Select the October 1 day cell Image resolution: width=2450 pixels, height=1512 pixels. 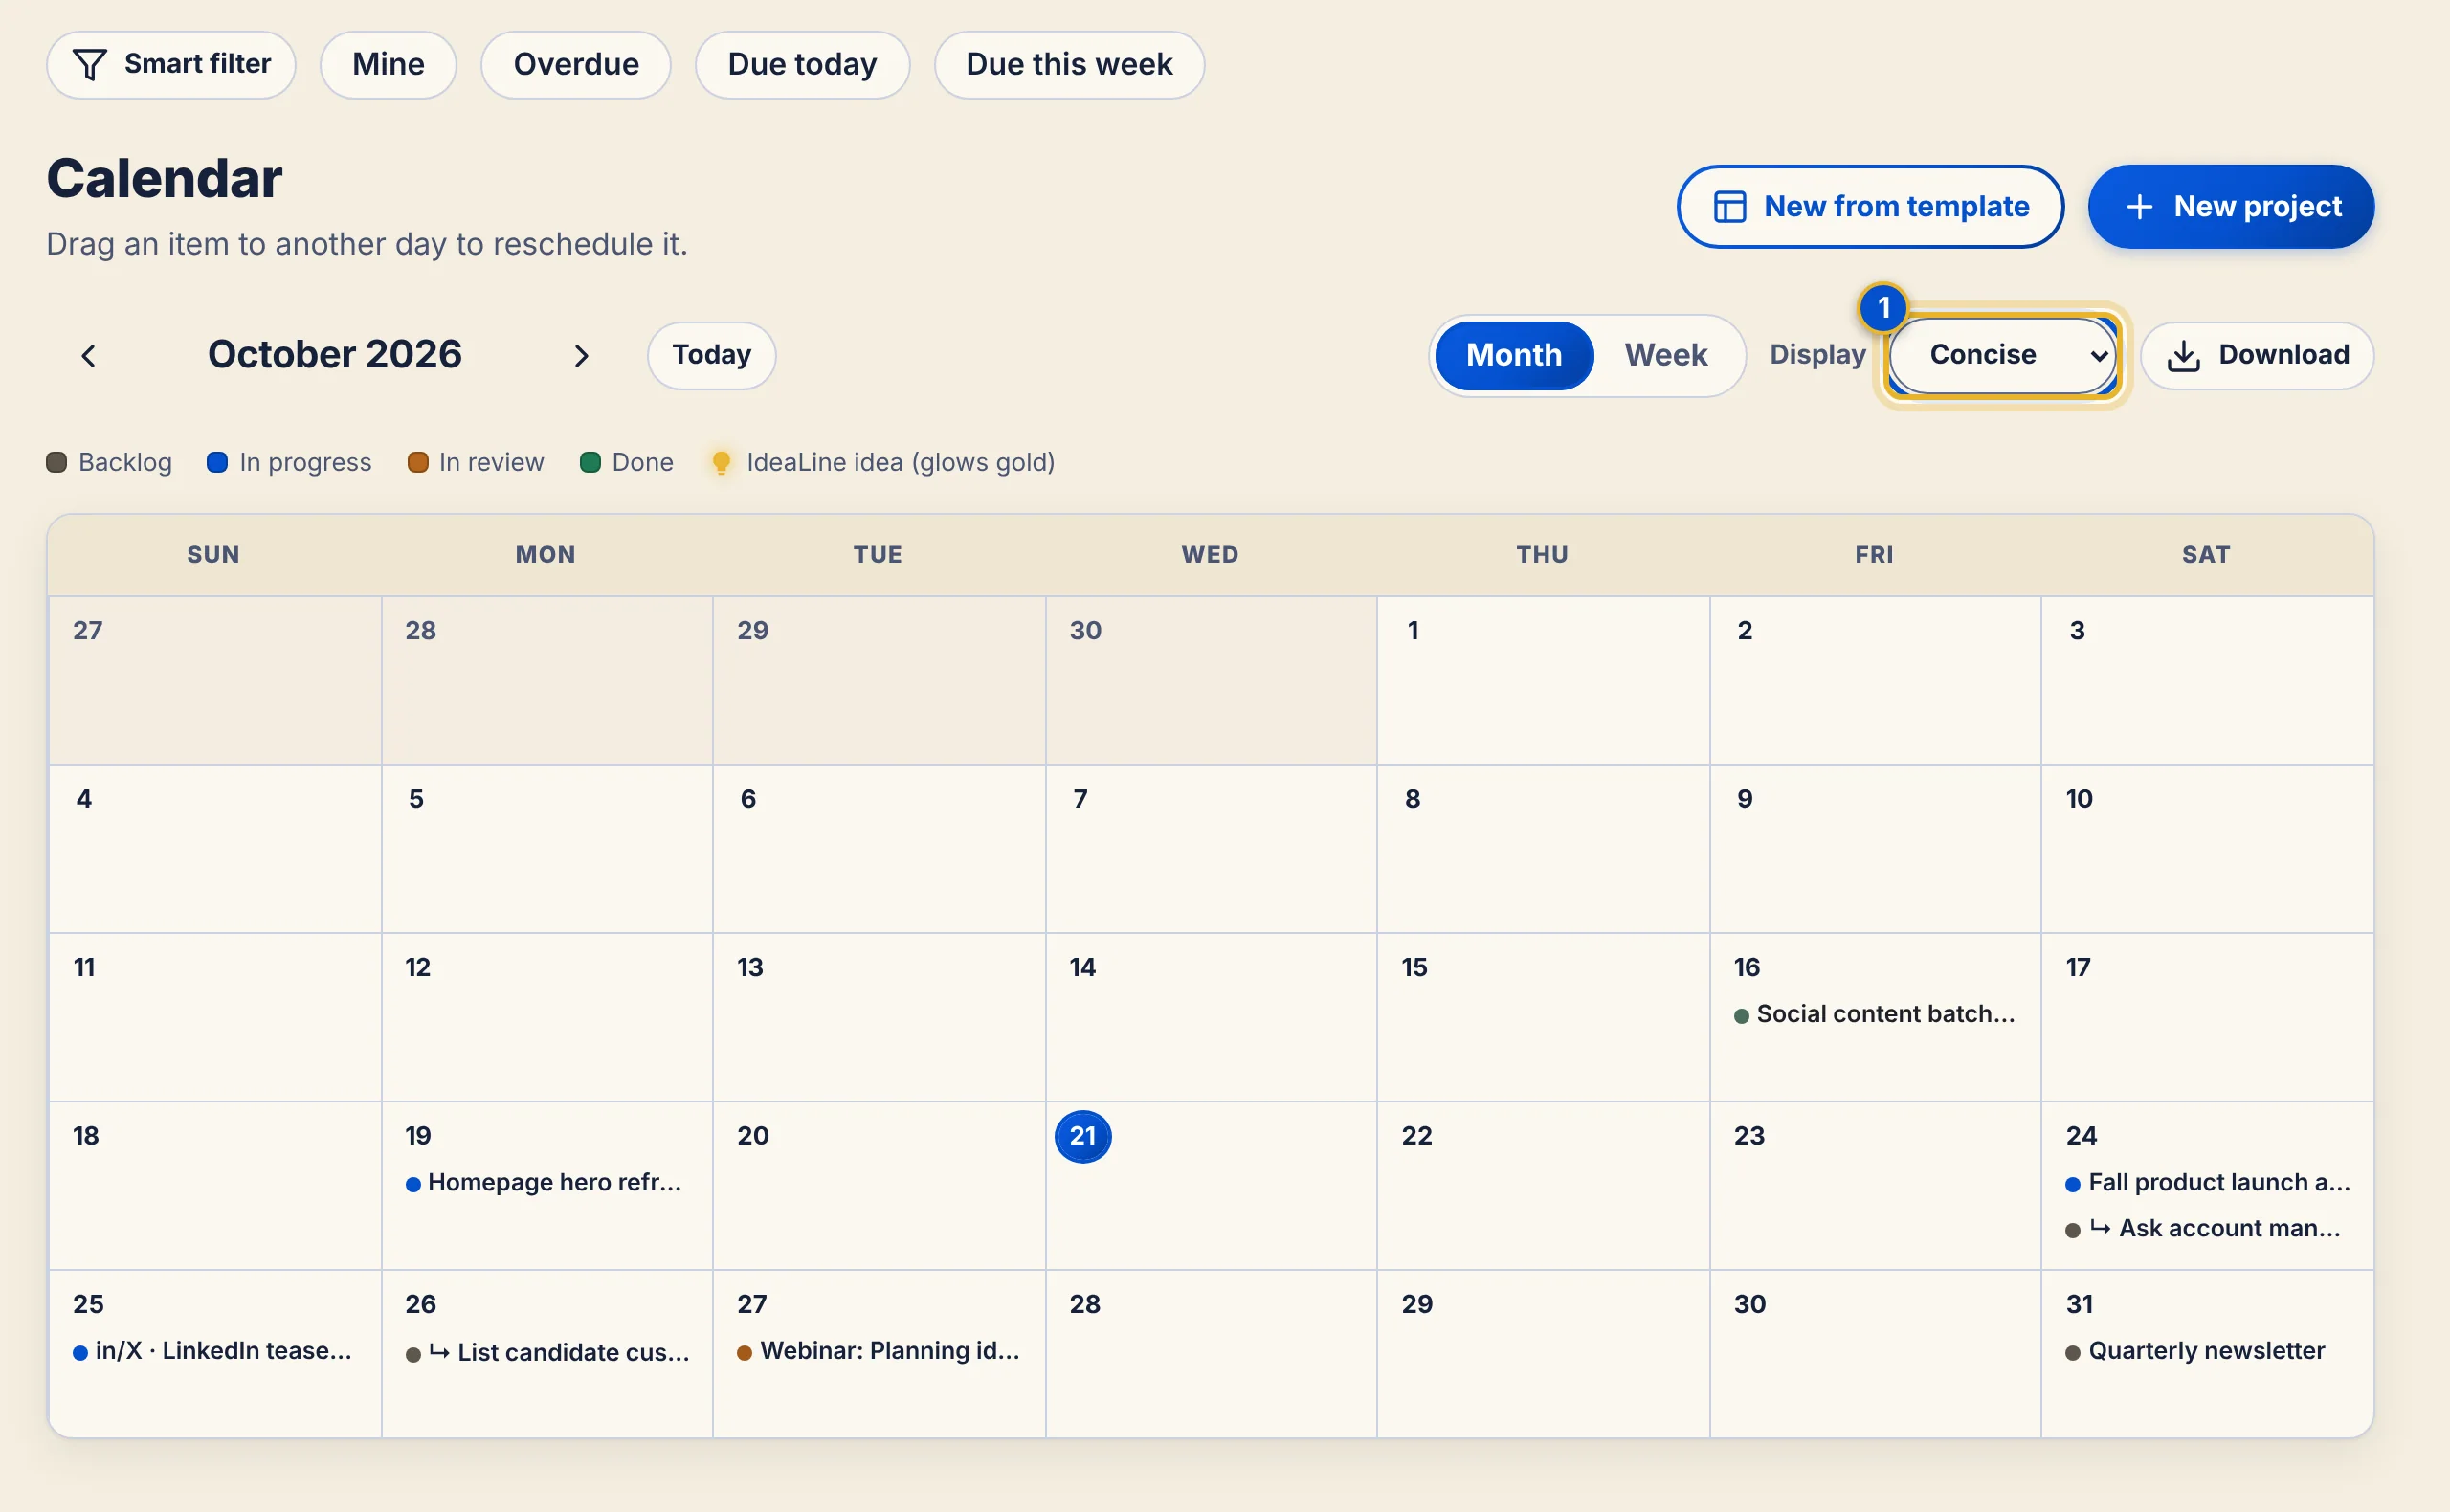point(1543,681)
